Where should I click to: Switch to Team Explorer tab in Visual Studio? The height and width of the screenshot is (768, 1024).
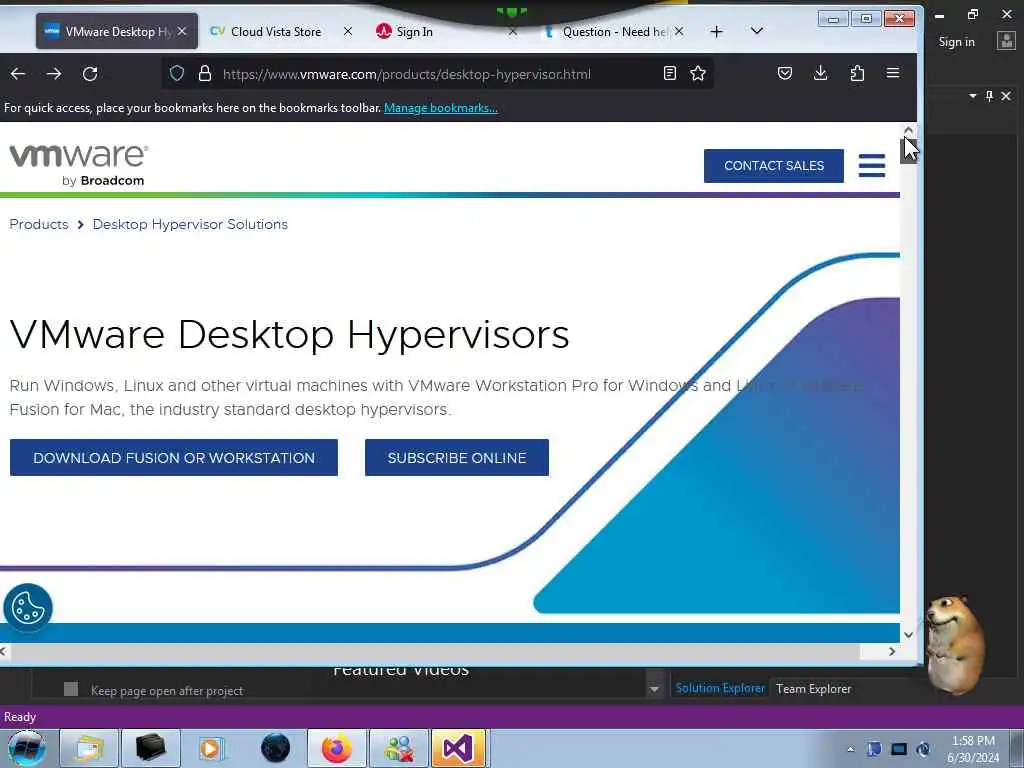click(813, 688)
